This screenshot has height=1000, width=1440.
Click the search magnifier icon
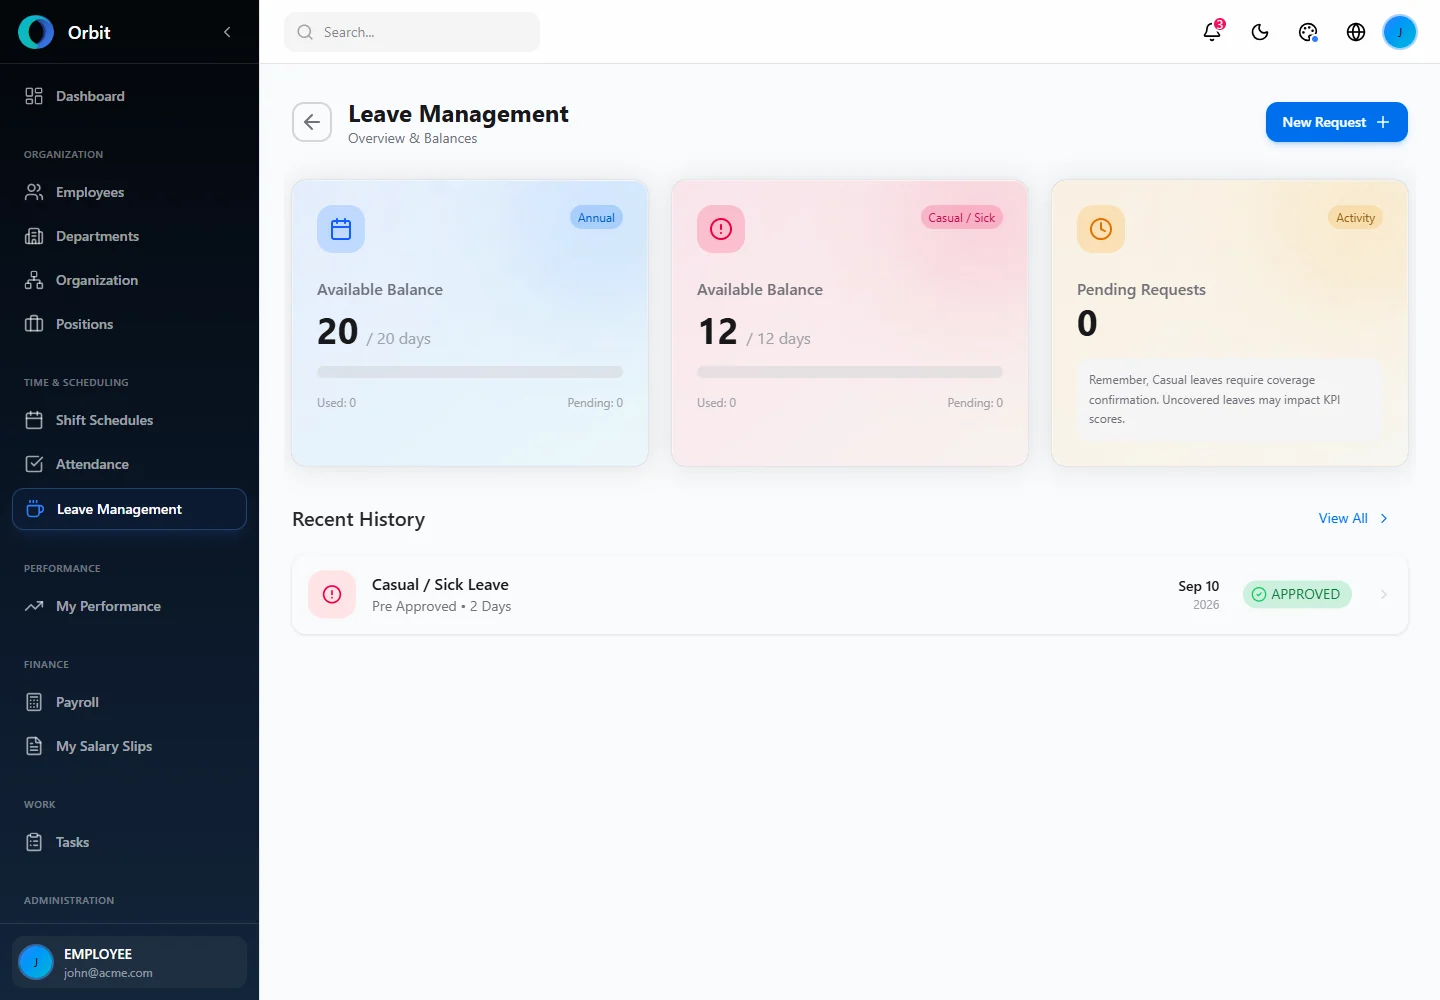pos(305,32)
